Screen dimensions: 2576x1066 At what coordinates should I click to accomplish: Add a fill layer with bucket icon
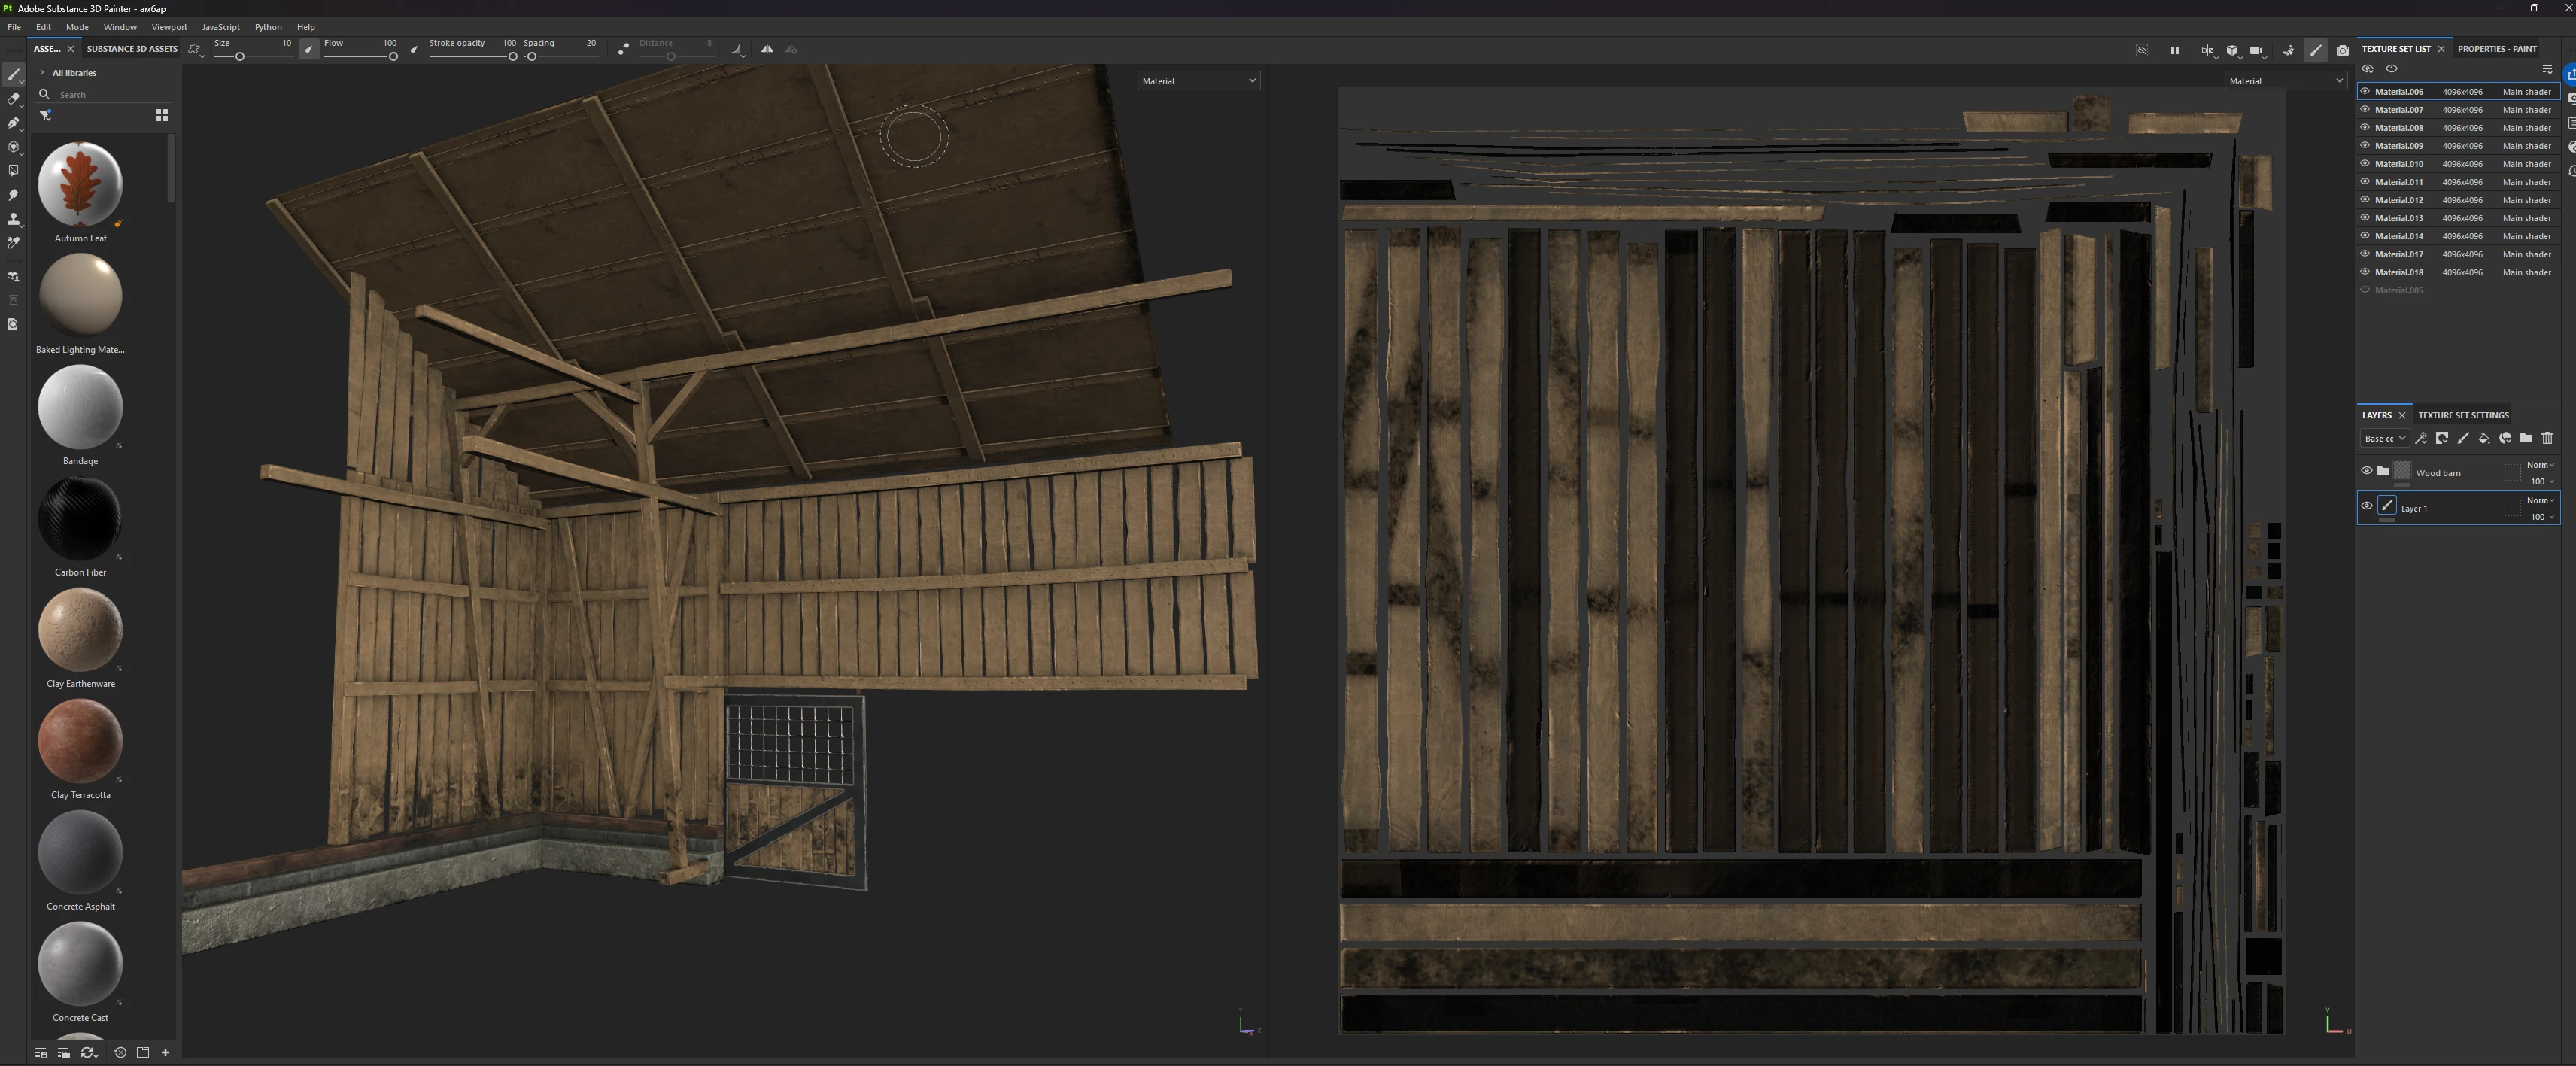tap(2484, 438)
